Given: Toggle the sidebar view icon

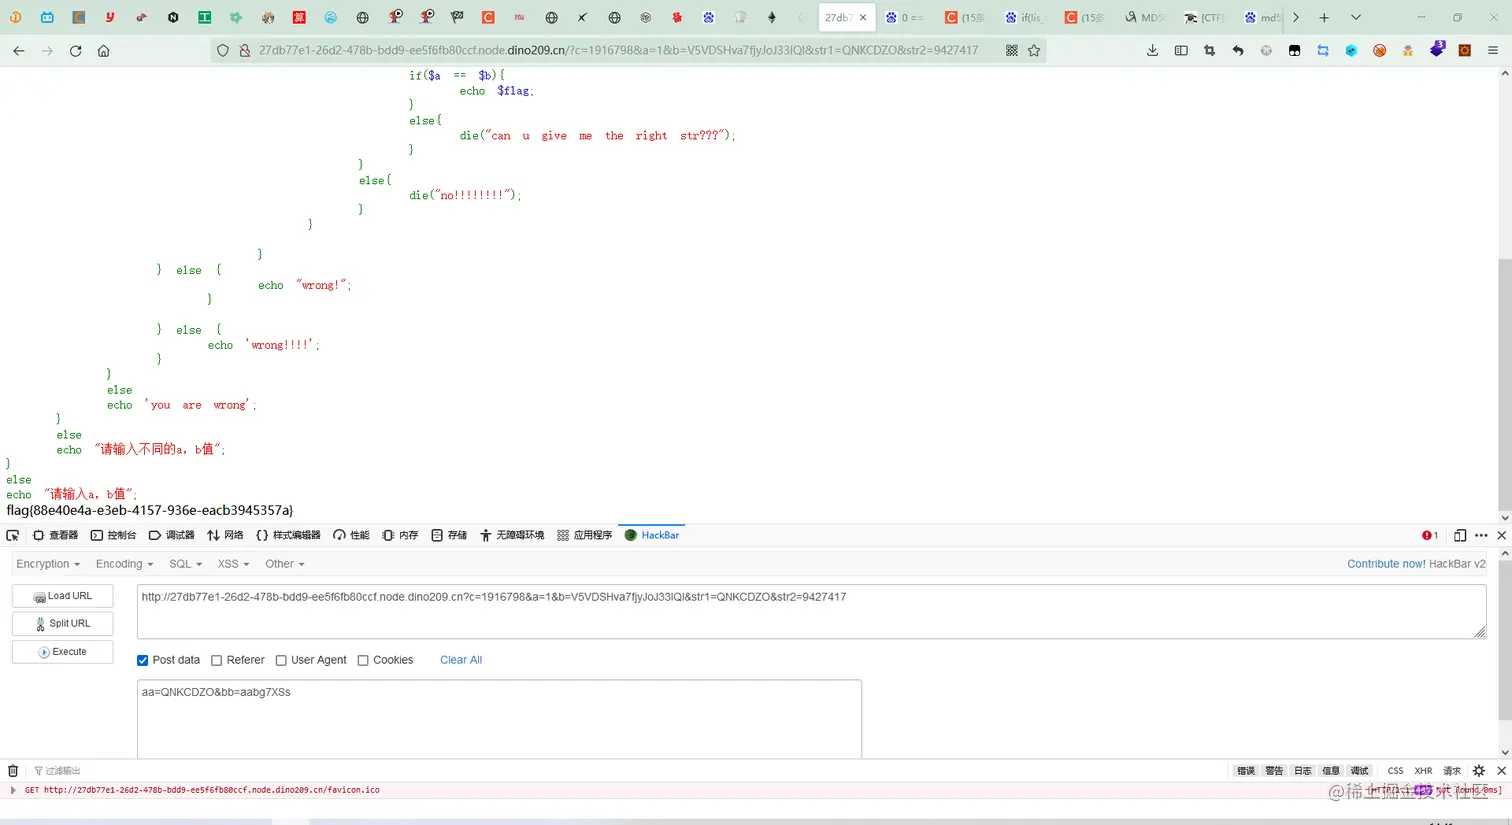Looking at the screenshot, I should point(1181,50).
